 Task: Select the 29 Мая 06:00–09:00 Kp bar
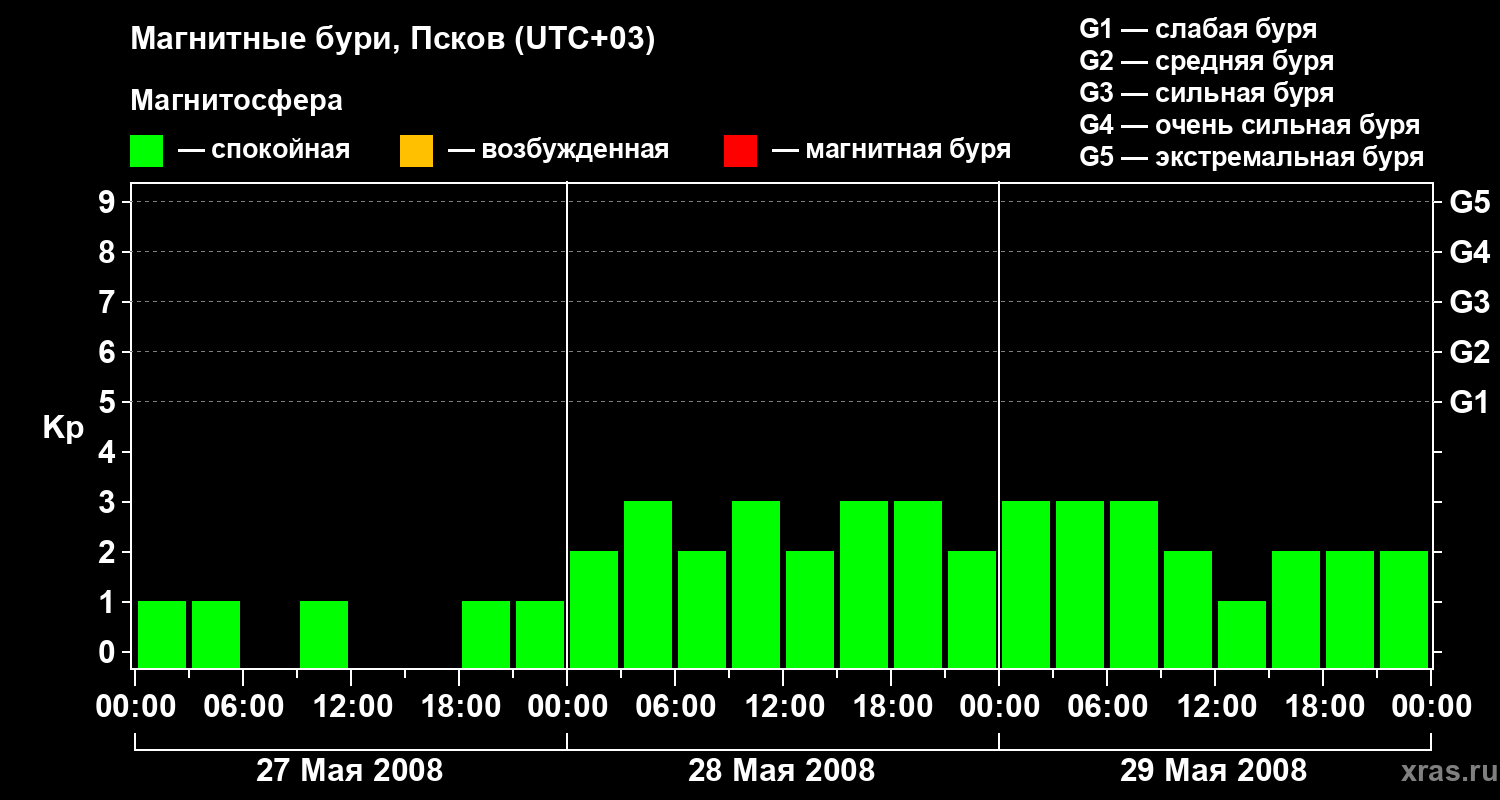(1134, 584)
